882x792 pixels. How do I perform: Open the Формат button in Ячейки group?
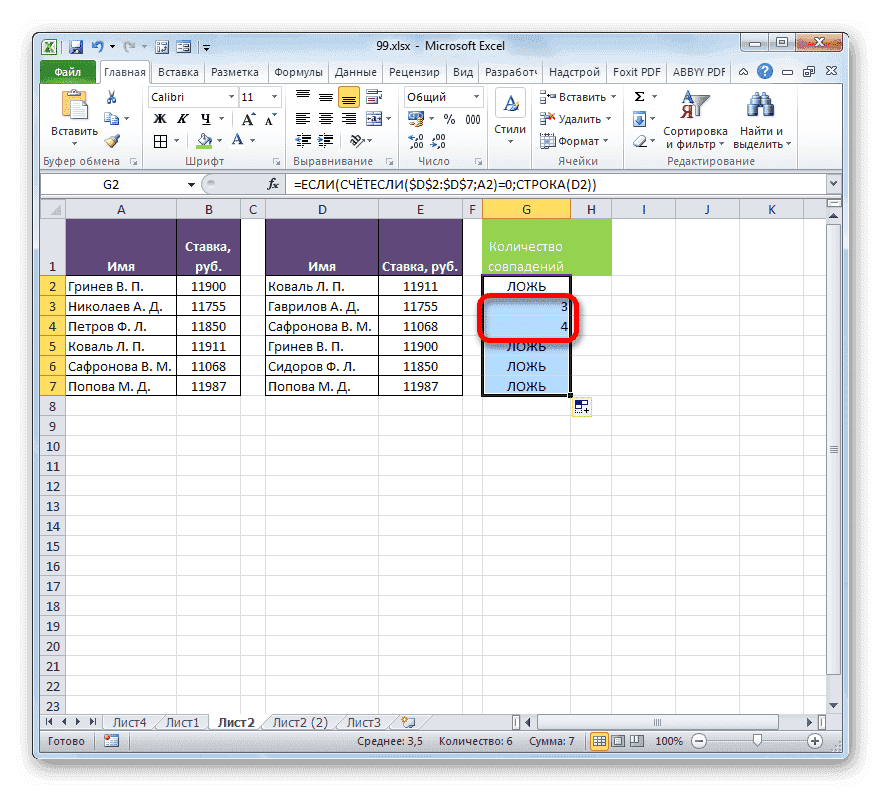(577, 140)
